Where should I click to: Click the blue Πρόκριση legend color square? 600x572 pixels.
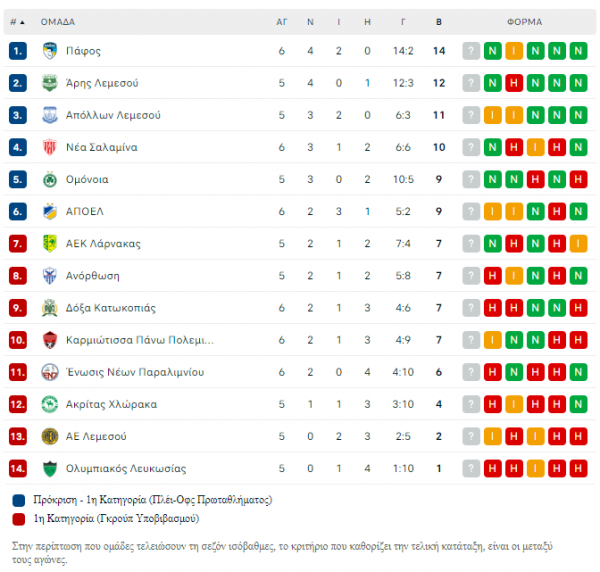pos(19,500)
